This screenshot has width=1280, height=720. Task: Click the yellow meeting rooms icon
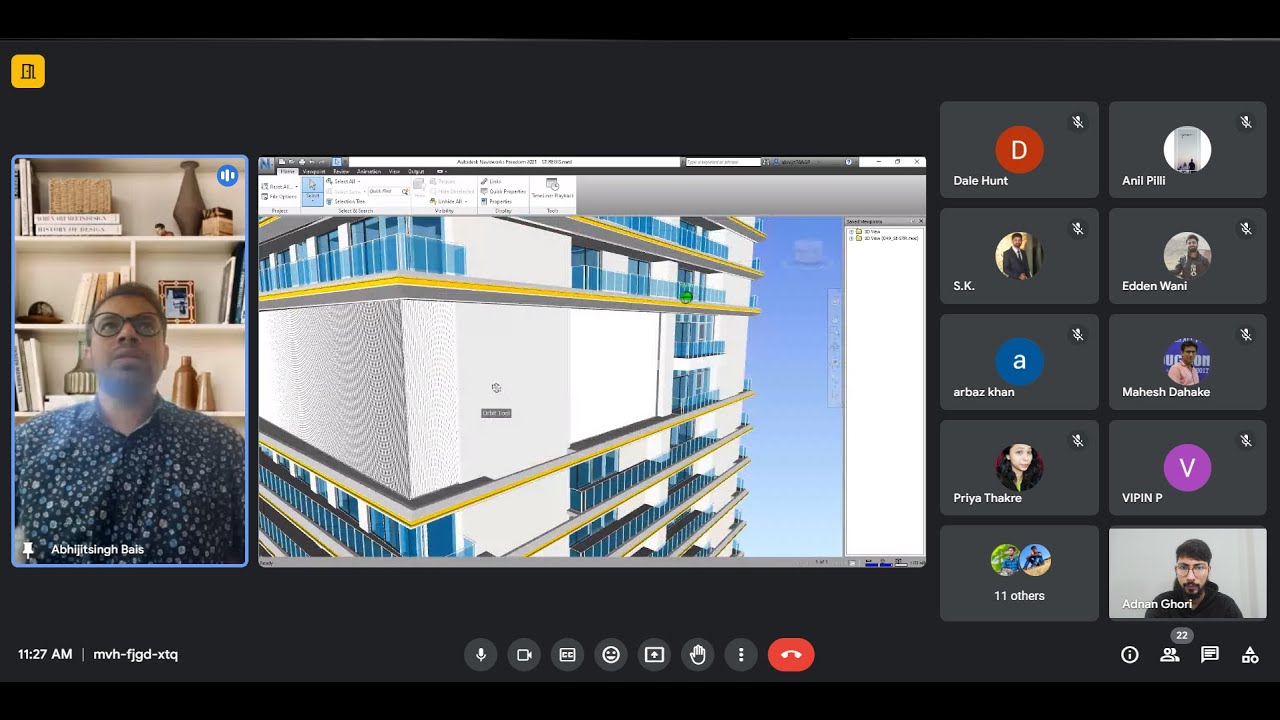coord(28,71)
